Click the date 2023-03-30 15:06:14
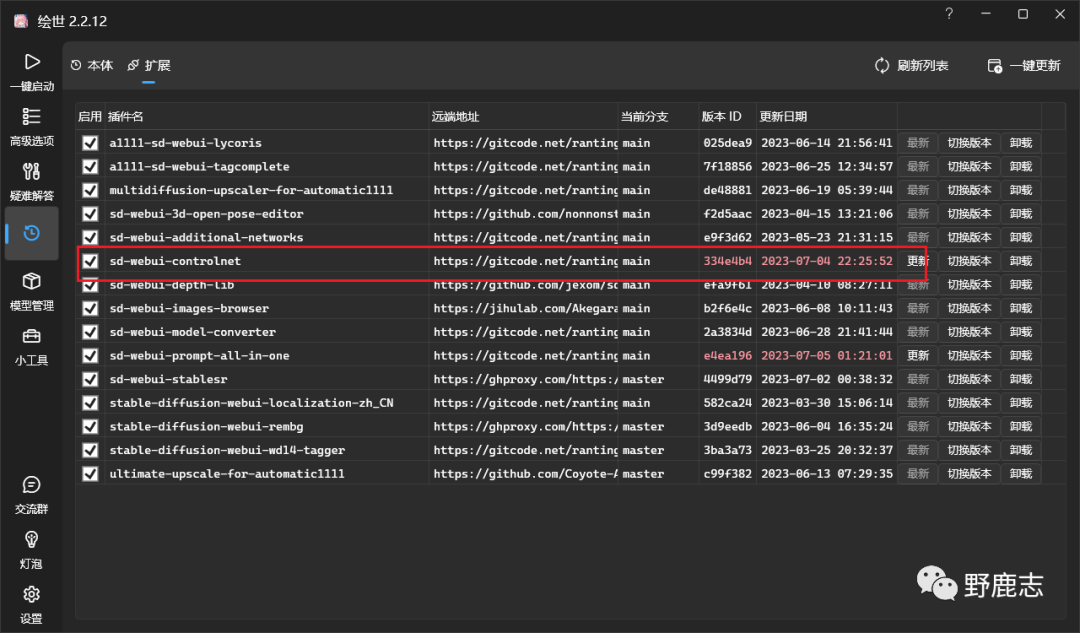 [x=827, y=403]
